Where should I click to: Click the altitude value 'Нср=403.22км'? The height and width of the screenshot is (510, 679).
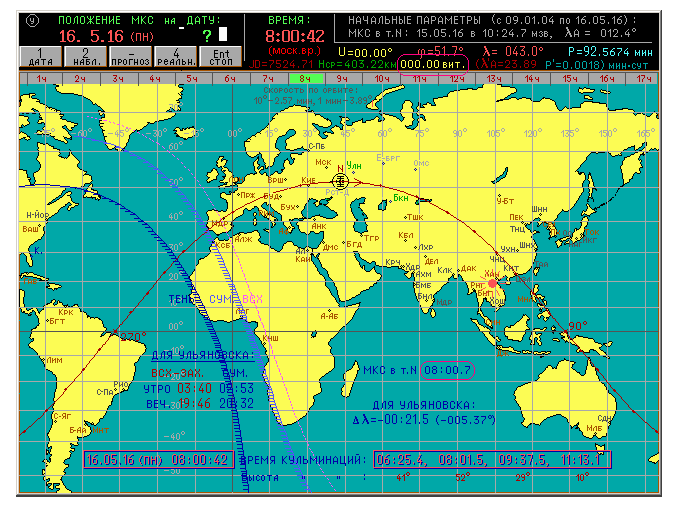coord(358,65)
